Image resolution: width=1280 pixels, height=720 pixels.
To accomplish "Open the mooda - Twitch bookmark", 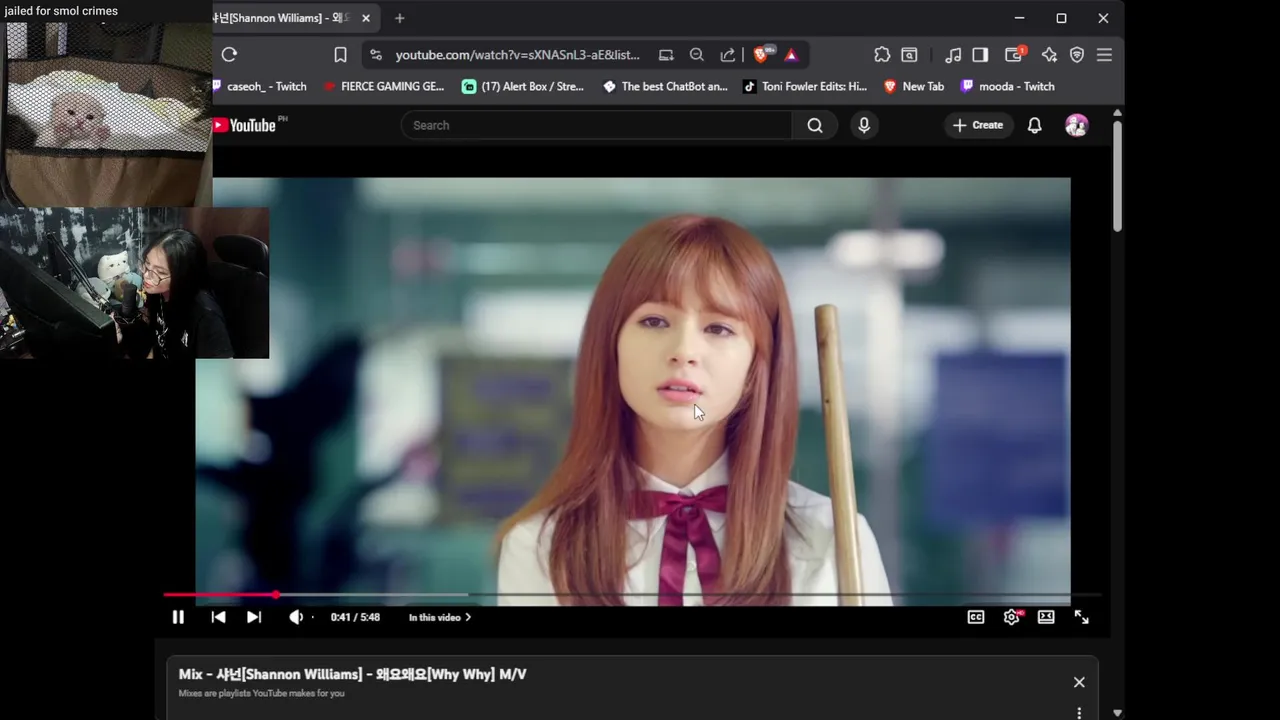I will [1007, 87].
